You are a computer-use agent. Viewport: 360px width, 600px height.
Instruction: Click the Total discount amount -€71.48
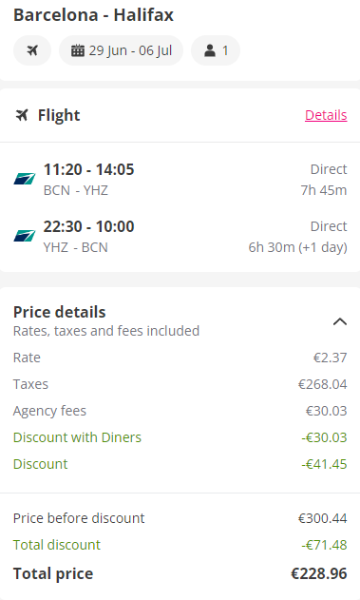pos(324,545)
